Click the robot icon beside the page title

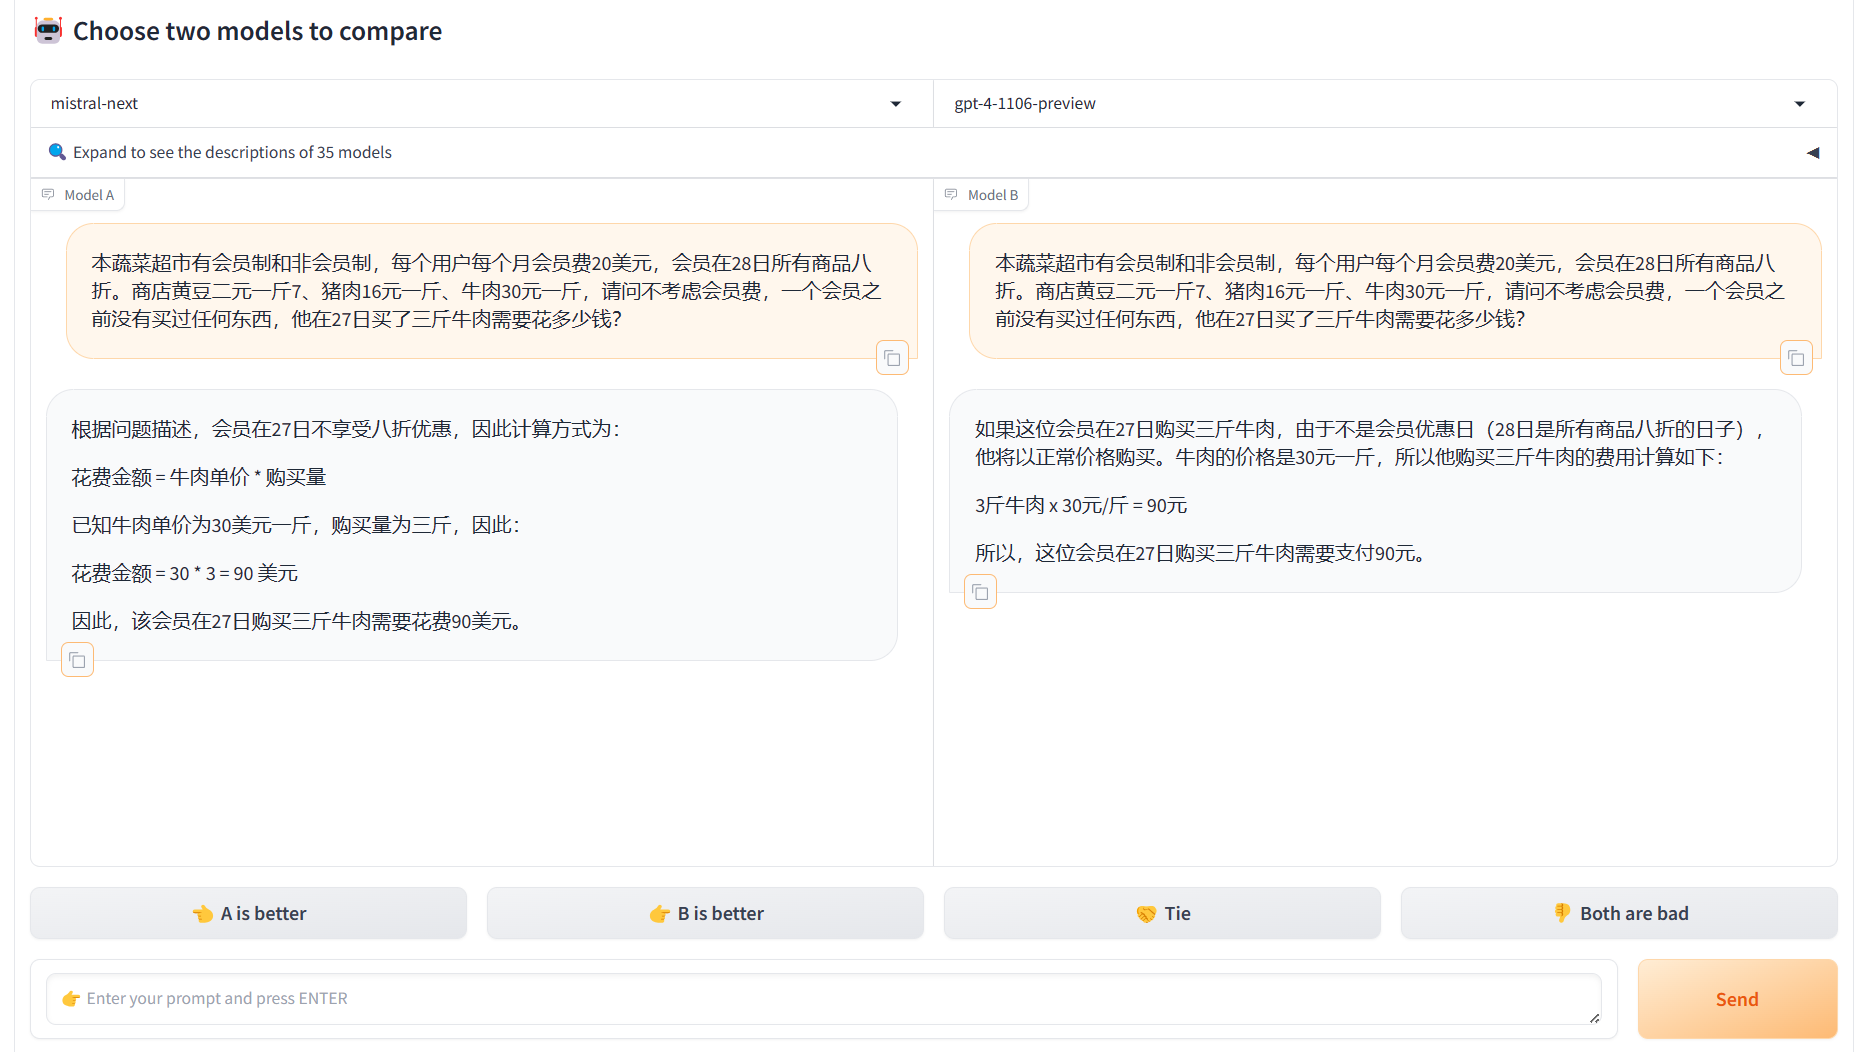pos(48,30)
